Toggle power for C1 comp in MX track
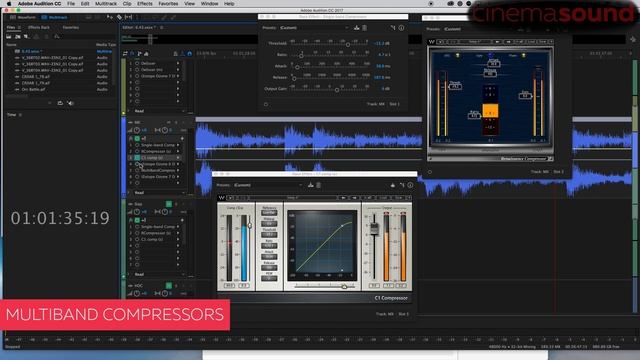The height and width of the screenshot is (360, 640). click(x=137, y=158)
